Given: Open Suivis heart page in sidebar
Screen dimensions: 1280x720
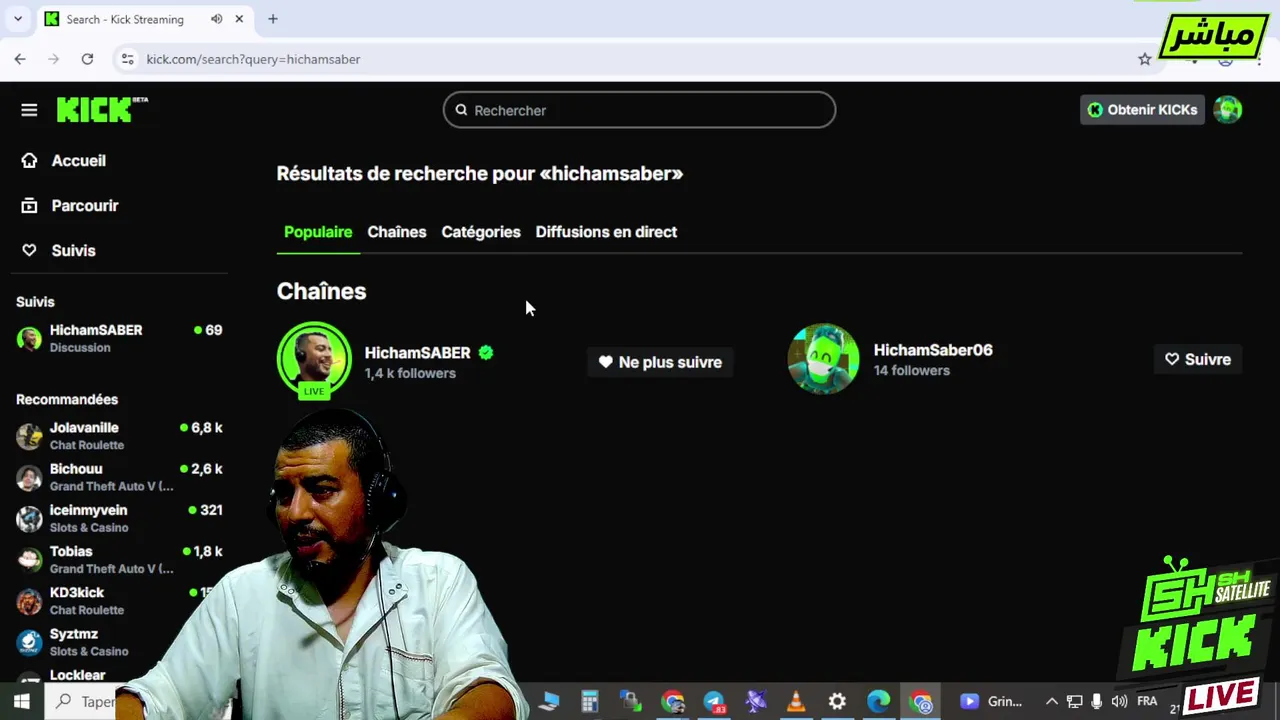Looking at the screenshot, I should point(73,251).
